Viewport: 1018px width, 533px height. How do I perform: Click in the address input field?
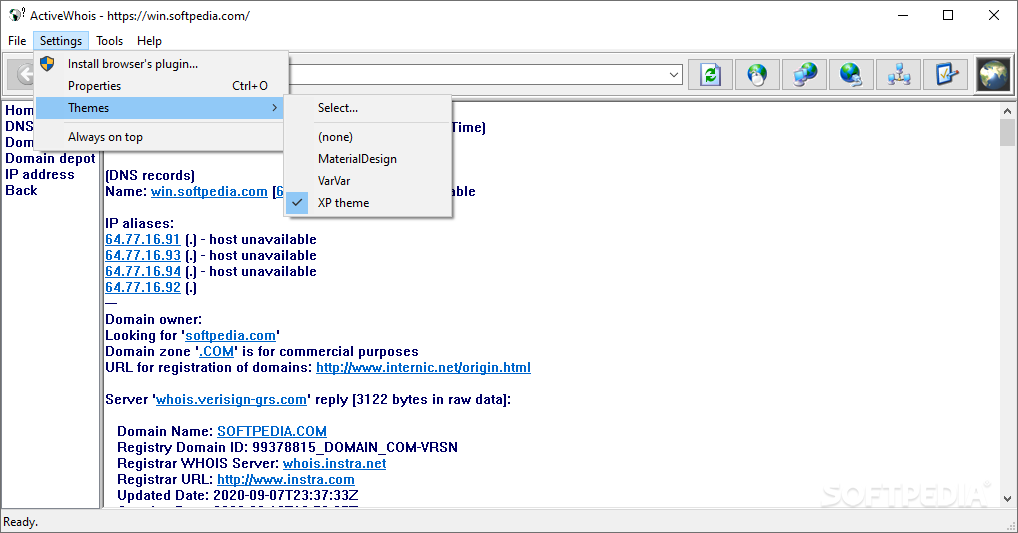point(477,75)
